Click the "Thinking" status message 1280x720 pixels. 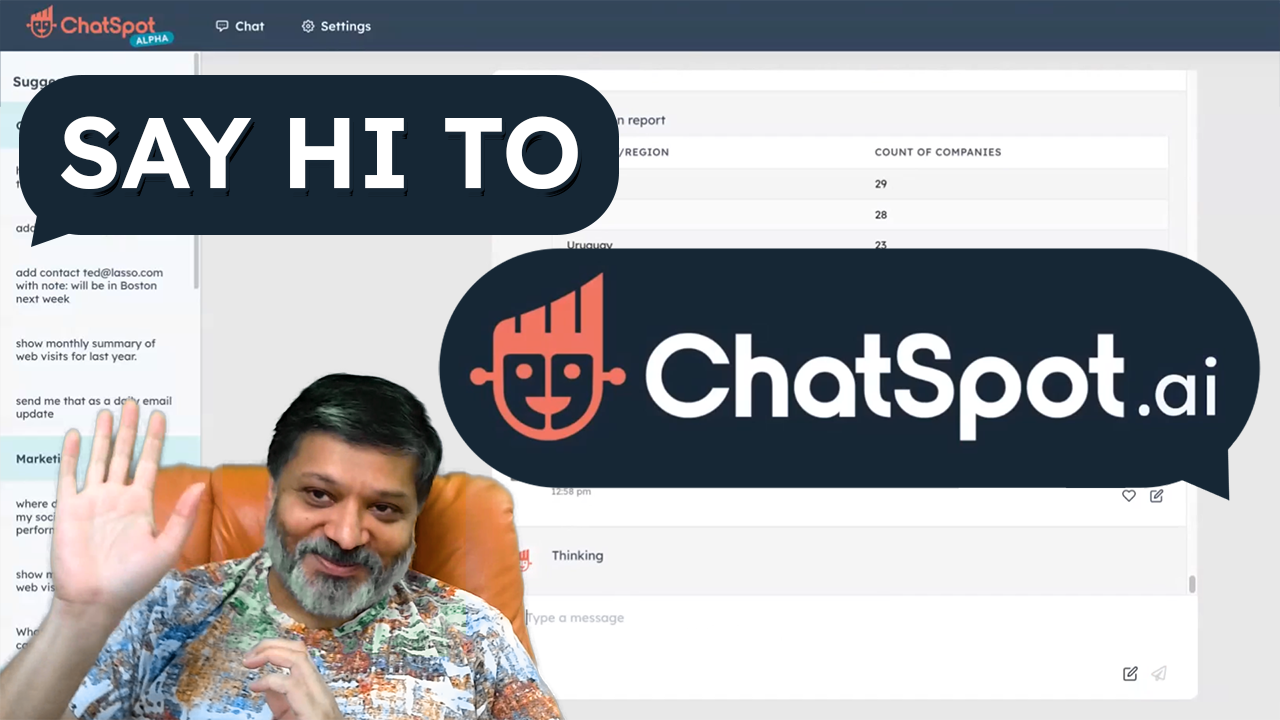coord(578,556)
